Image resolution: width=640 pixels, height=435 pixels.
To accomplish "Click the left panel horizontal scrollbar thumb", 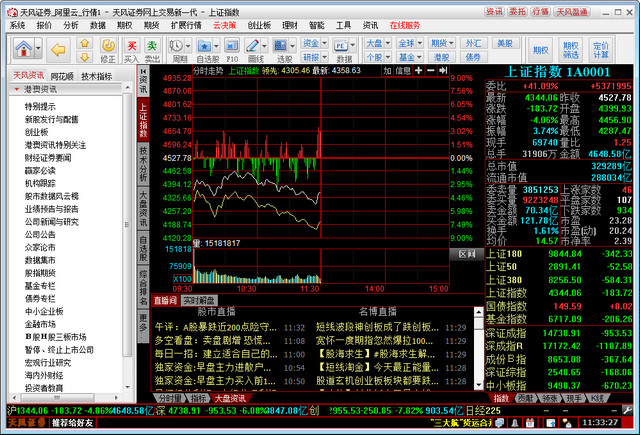I will [56, 397].
